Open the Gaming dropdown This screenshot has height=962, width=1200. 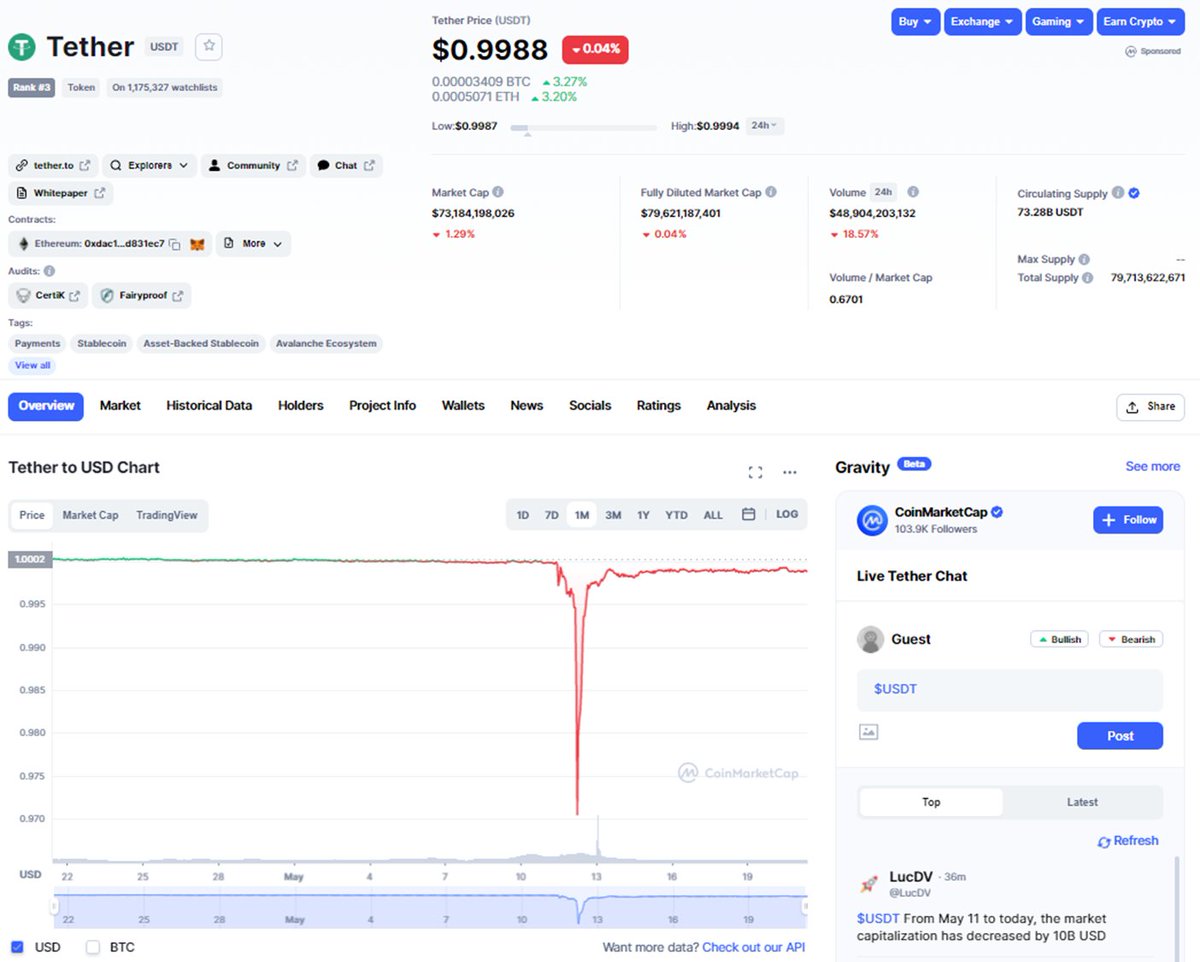(x=1058, y=21)
